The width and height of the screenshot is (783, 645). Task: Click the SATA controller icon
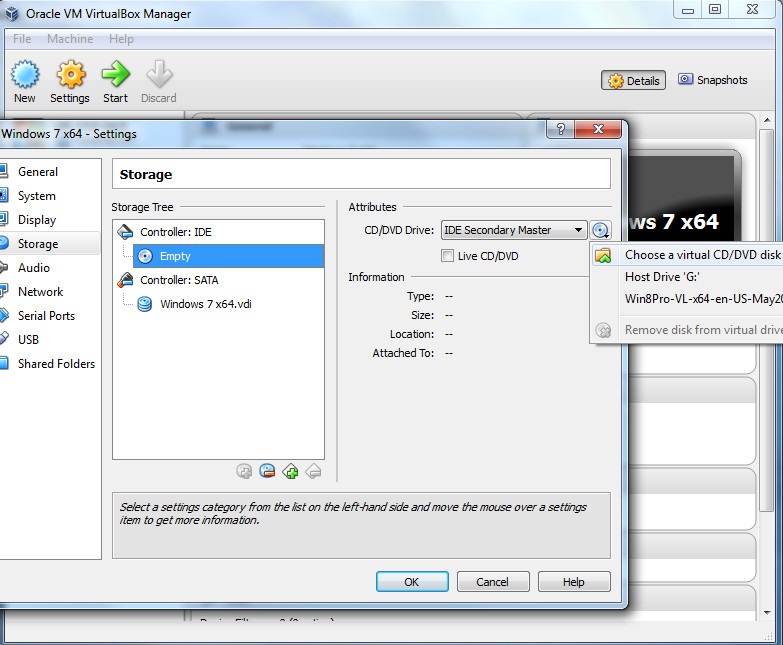(x=125, y=280)
